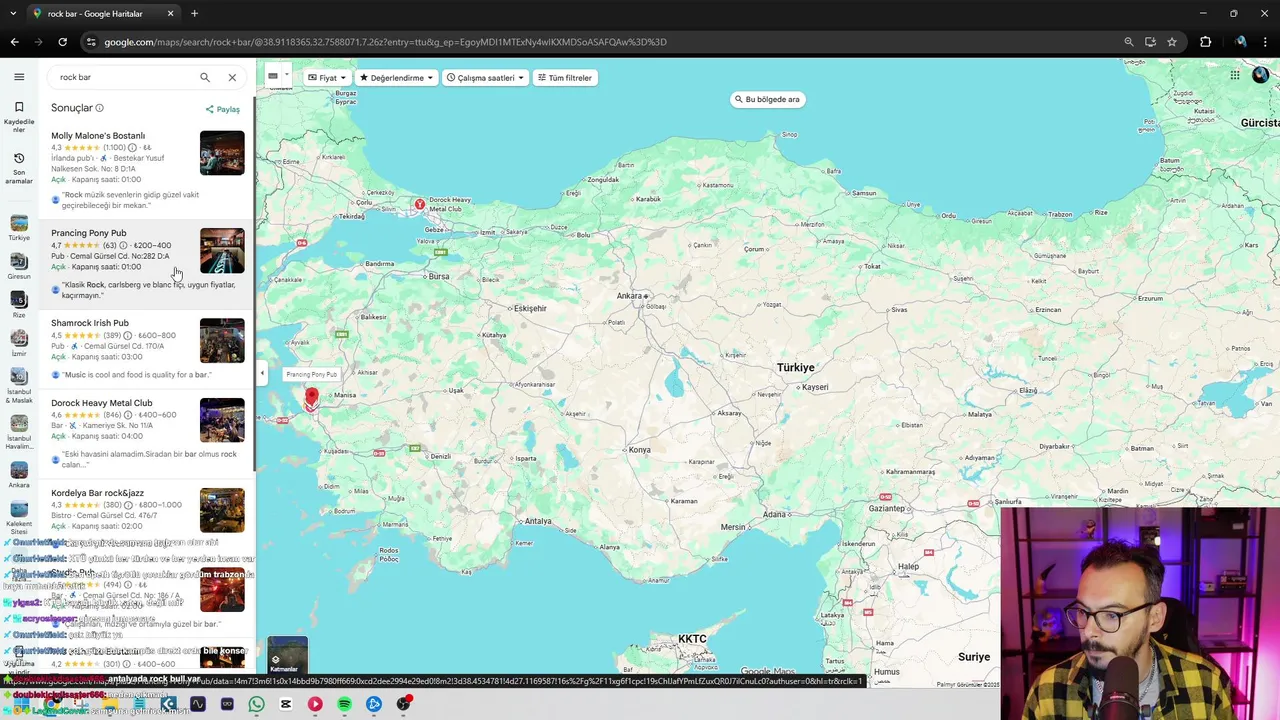Image resolution: width=1280 pixels, height=720 pixels.
Task: Expand the Değerlendirme rating filter
Action: 397,78
